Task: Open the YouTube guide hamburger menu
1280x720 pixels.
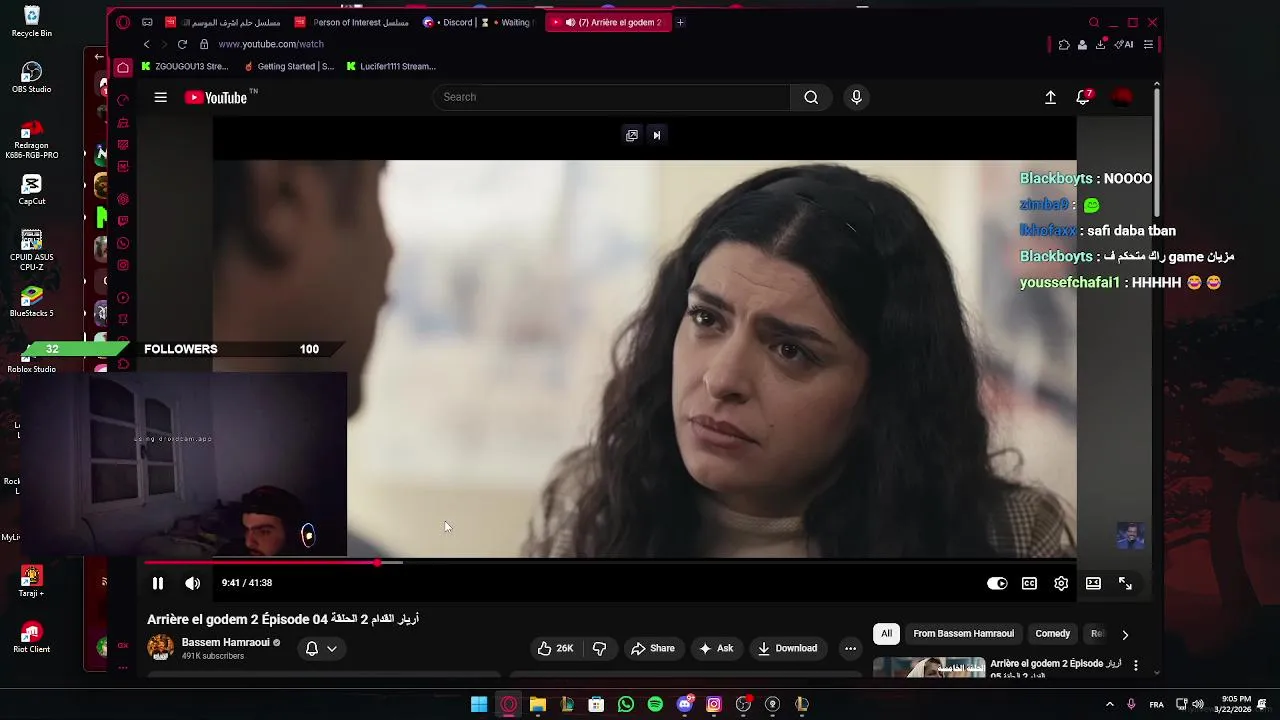Action: [160, 97]
